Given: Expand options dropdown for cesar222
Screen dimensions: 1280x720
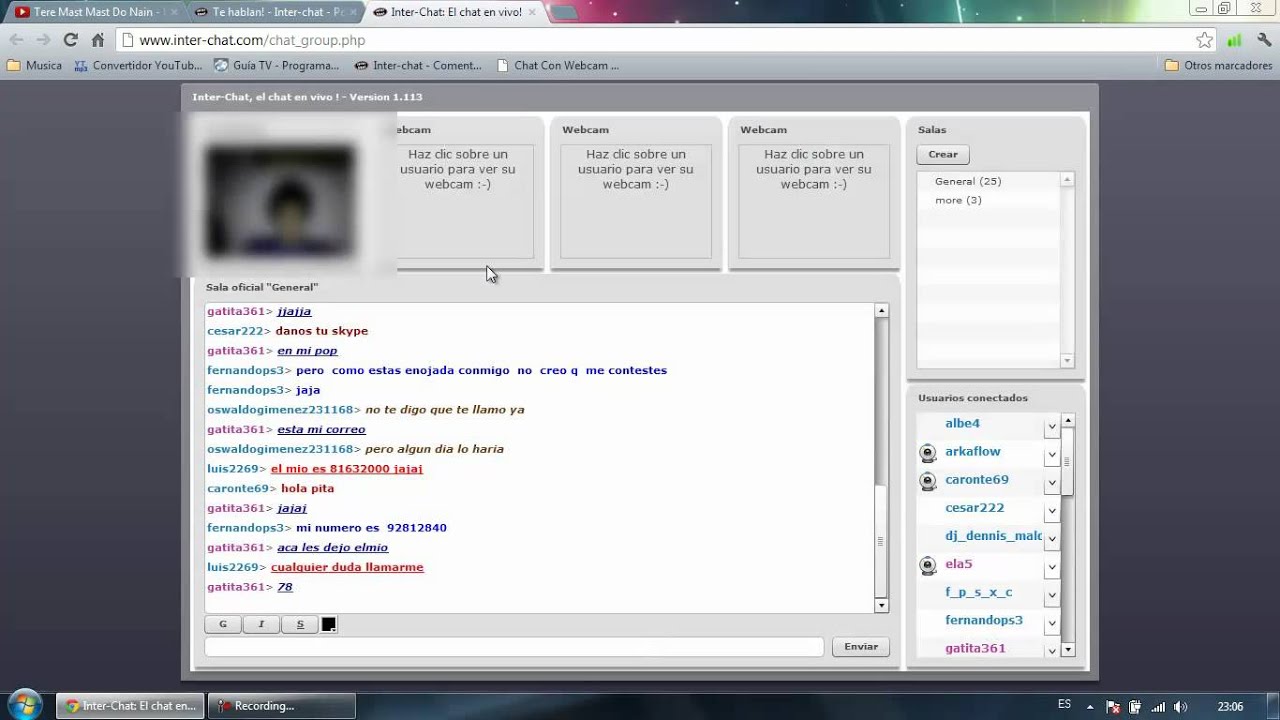Looking at the screenshot, I should coord(1051,511).
